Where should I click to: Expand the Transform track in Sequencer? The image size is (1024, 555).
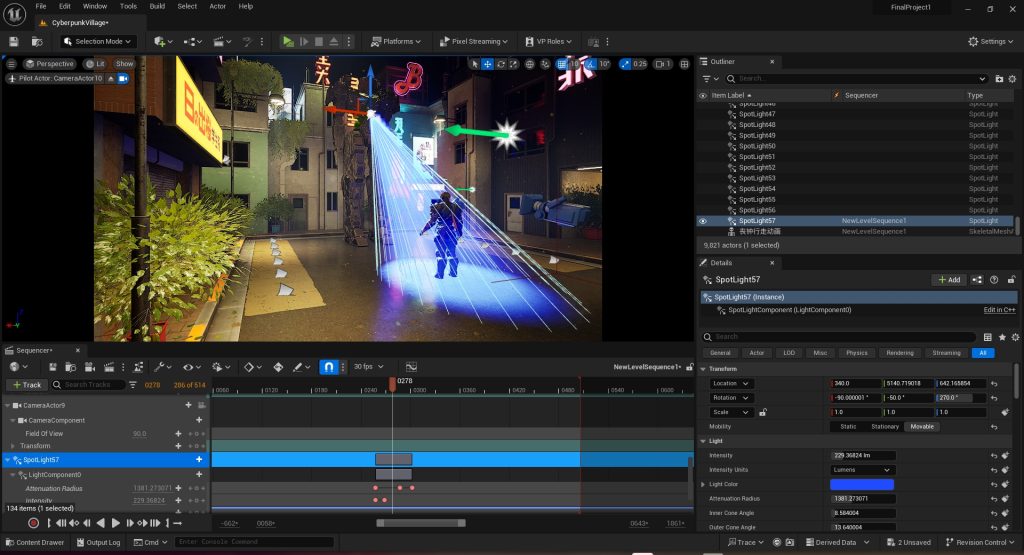click(x=13, y=446)
